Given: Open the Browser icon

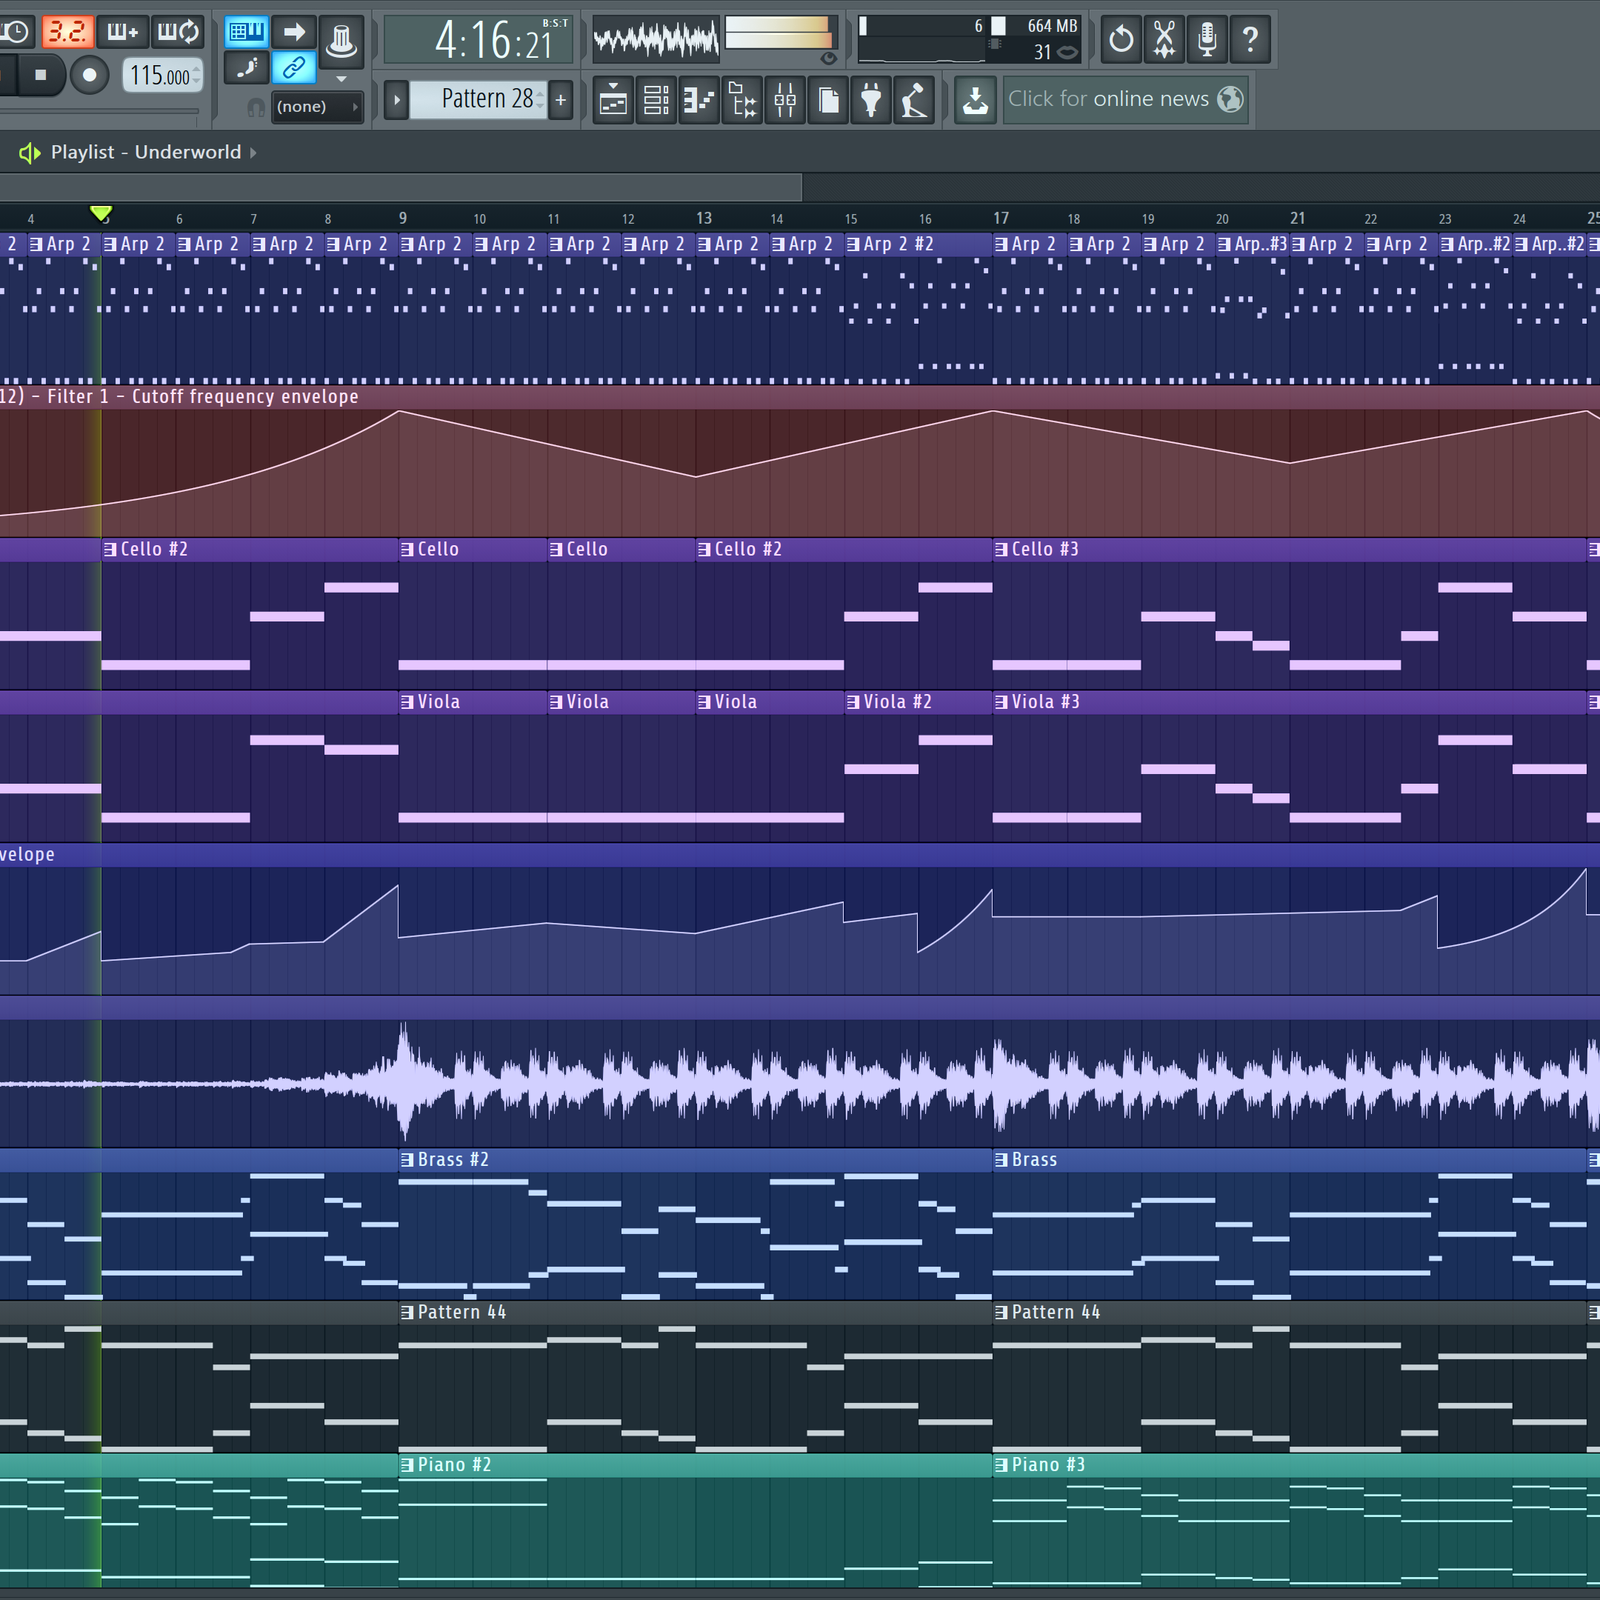Looking at the screenshot, I should [x=743, y=100].
